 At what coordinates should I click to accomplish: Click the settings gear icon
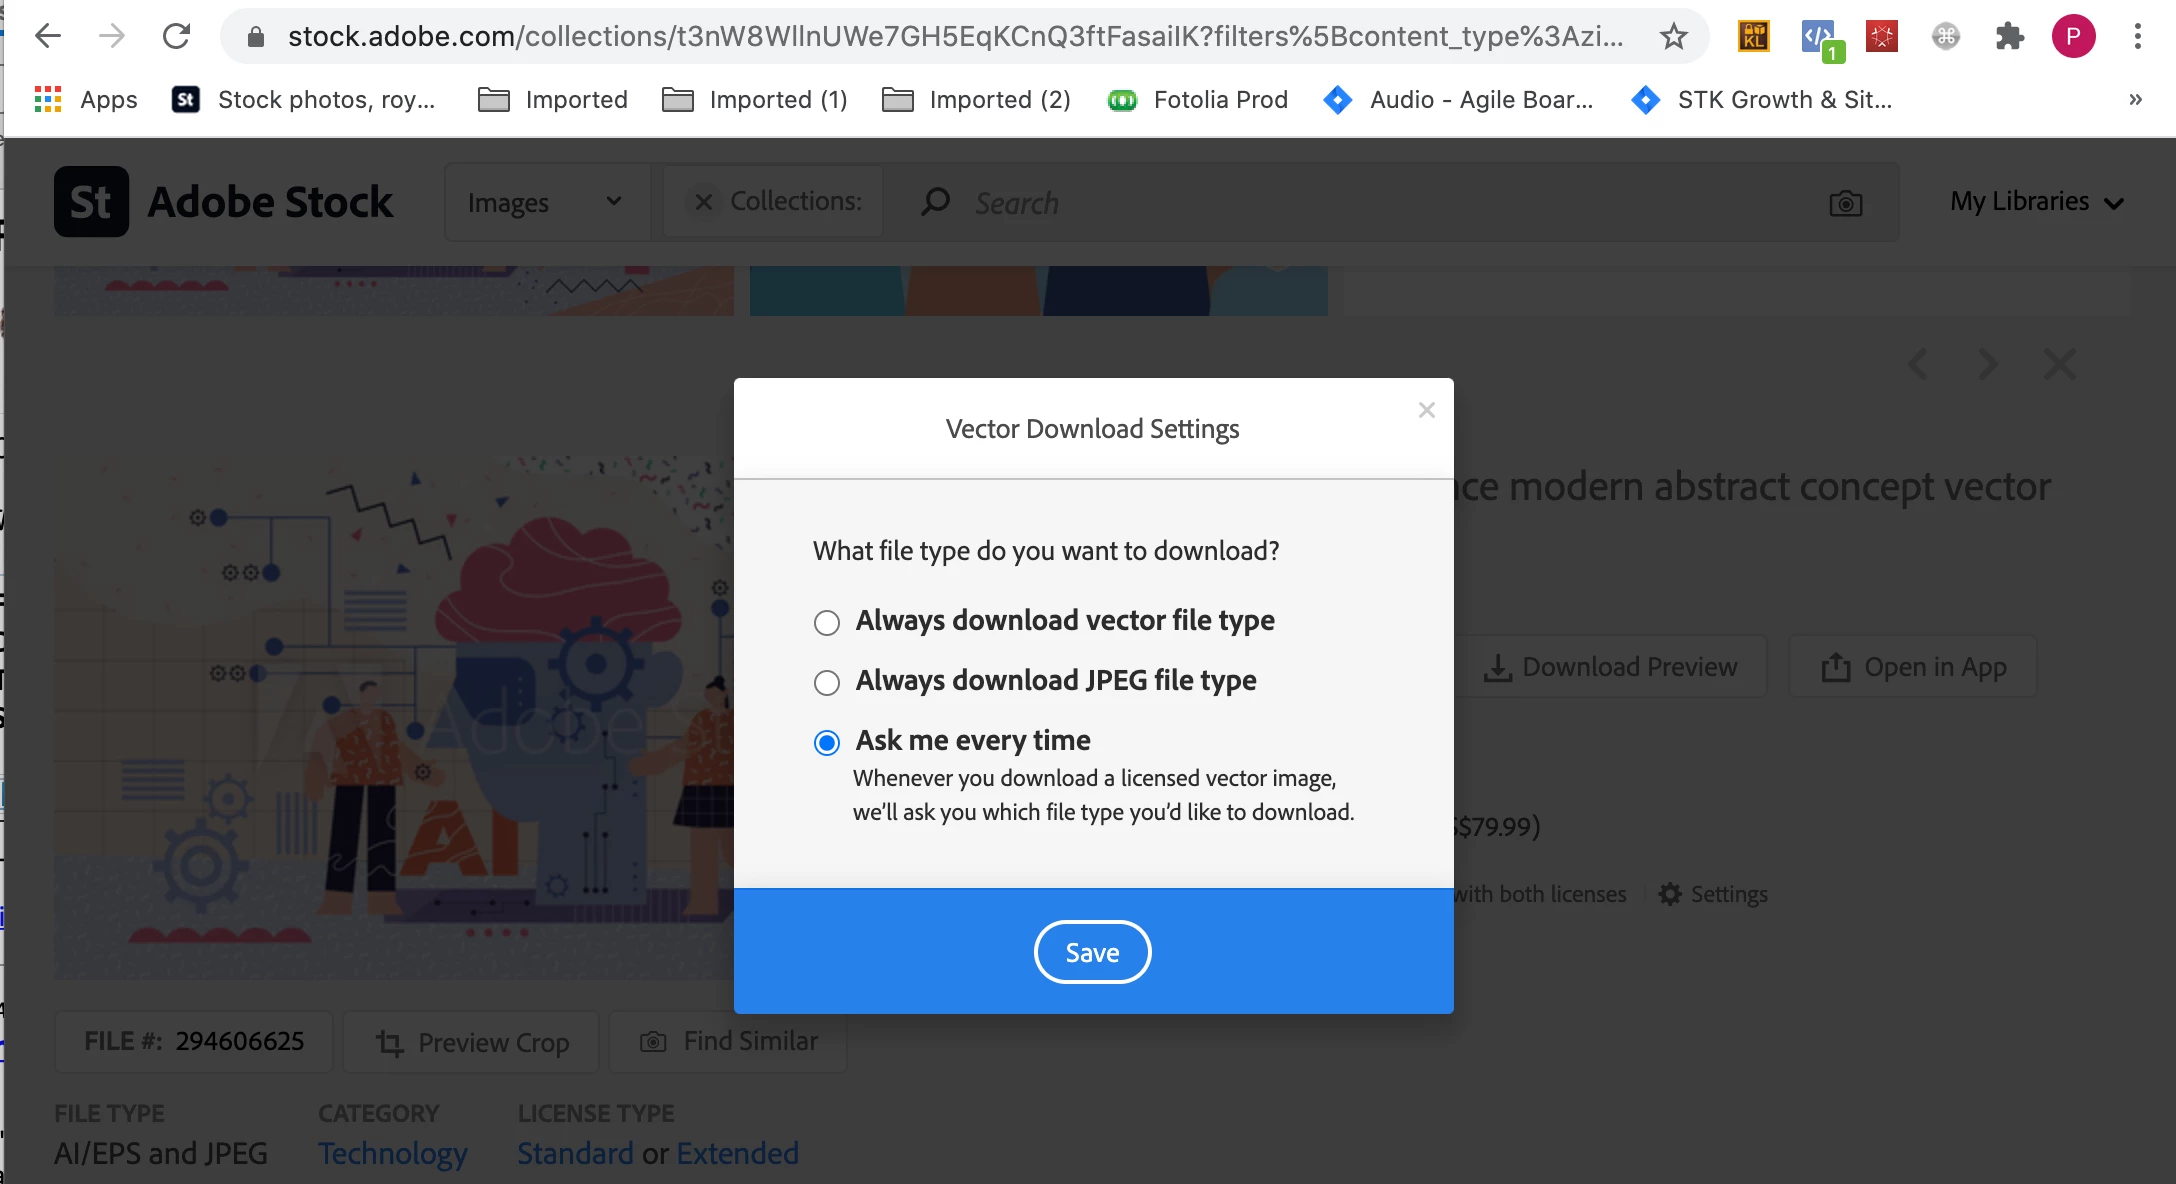click(x=1669, y=894)
